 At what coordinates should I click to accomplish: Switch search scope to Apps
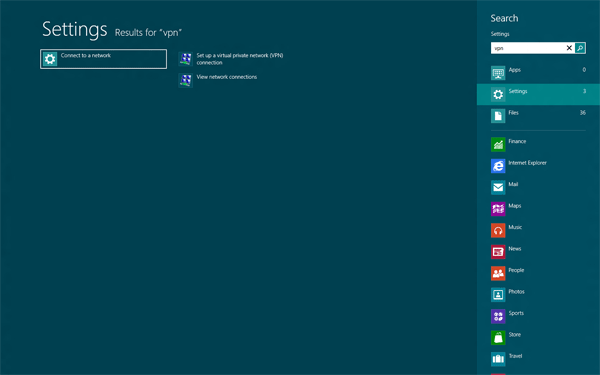pos(538,73)
